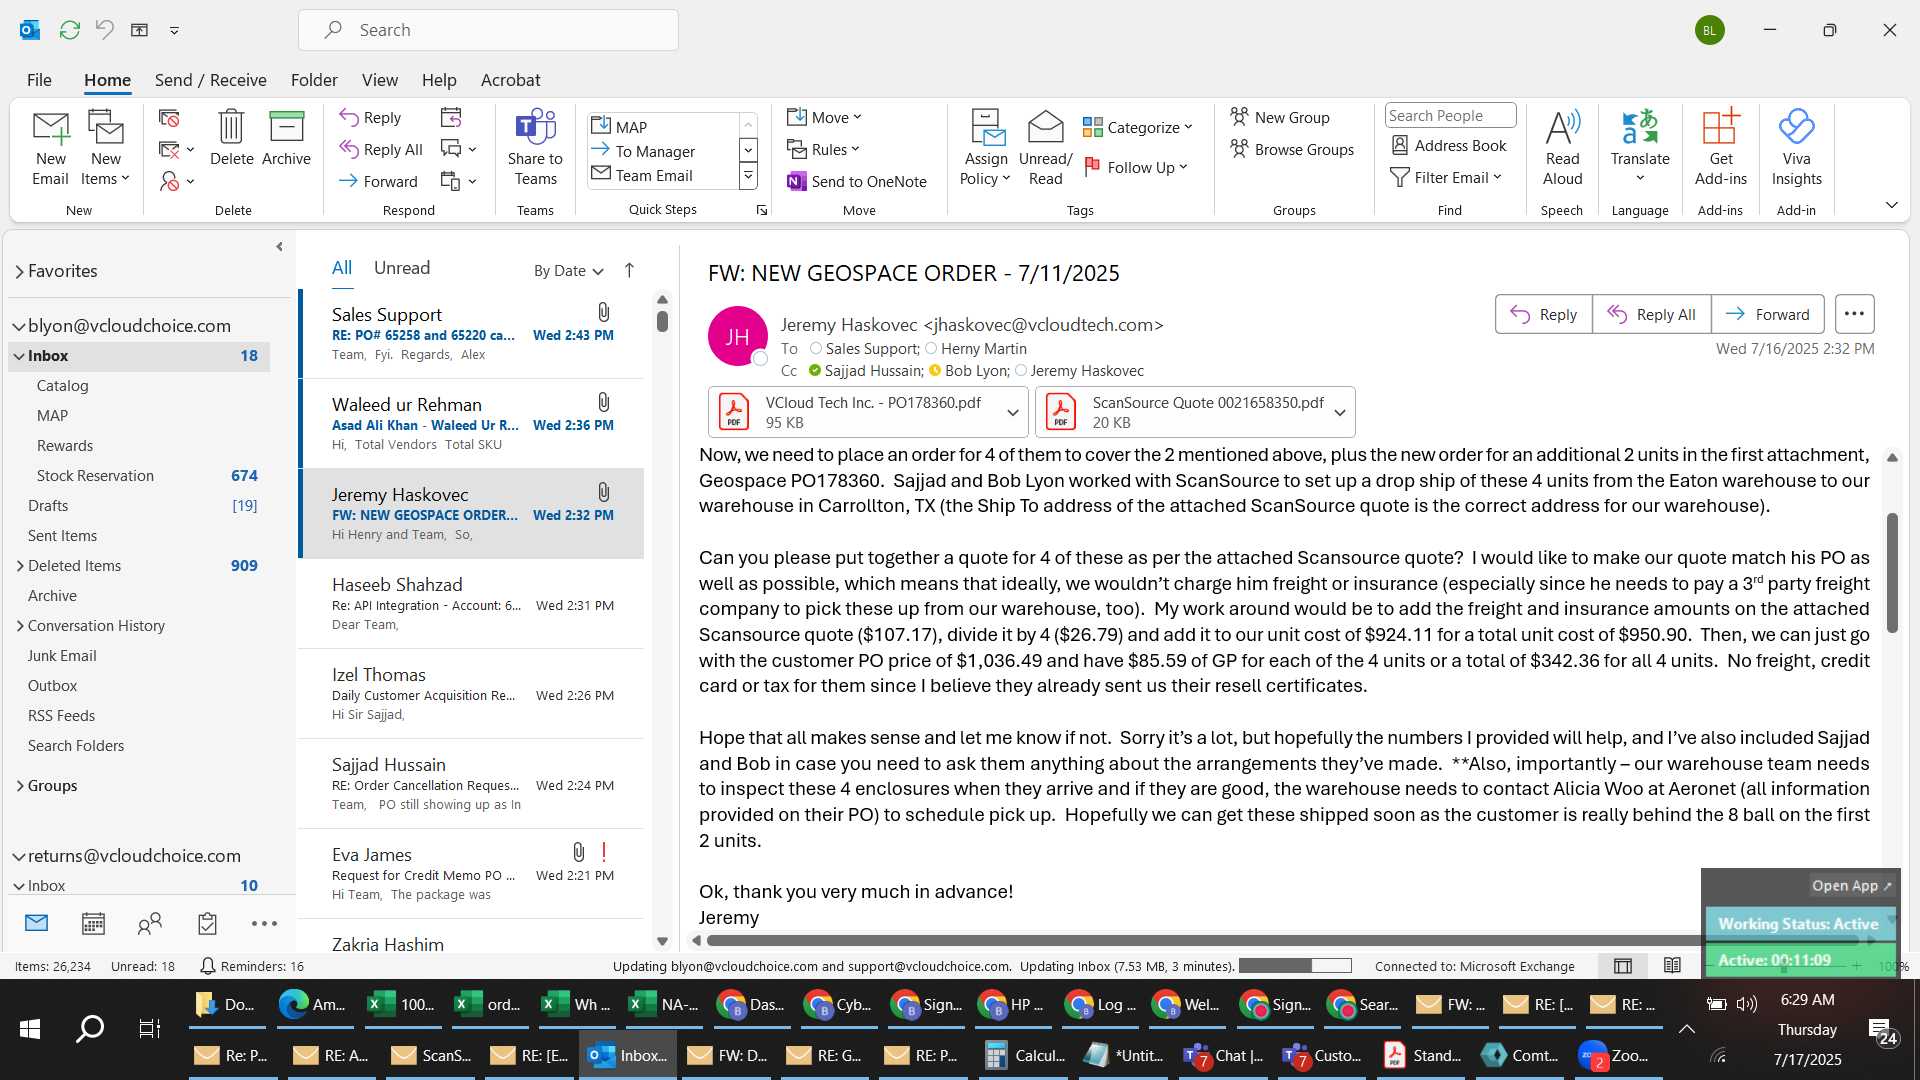Click Sajjad Hussain presence status indicator
This screenshot has width=1920, height=1080.
tap(815, 370)
